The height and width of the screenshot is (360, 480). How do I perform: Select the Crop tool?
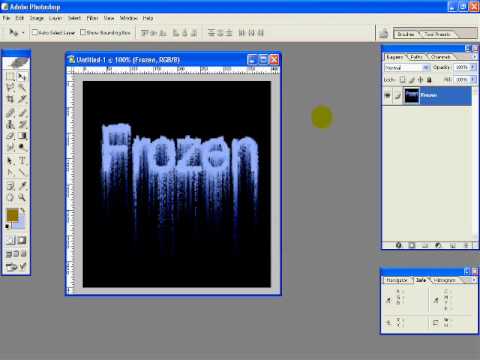(10, 99)
